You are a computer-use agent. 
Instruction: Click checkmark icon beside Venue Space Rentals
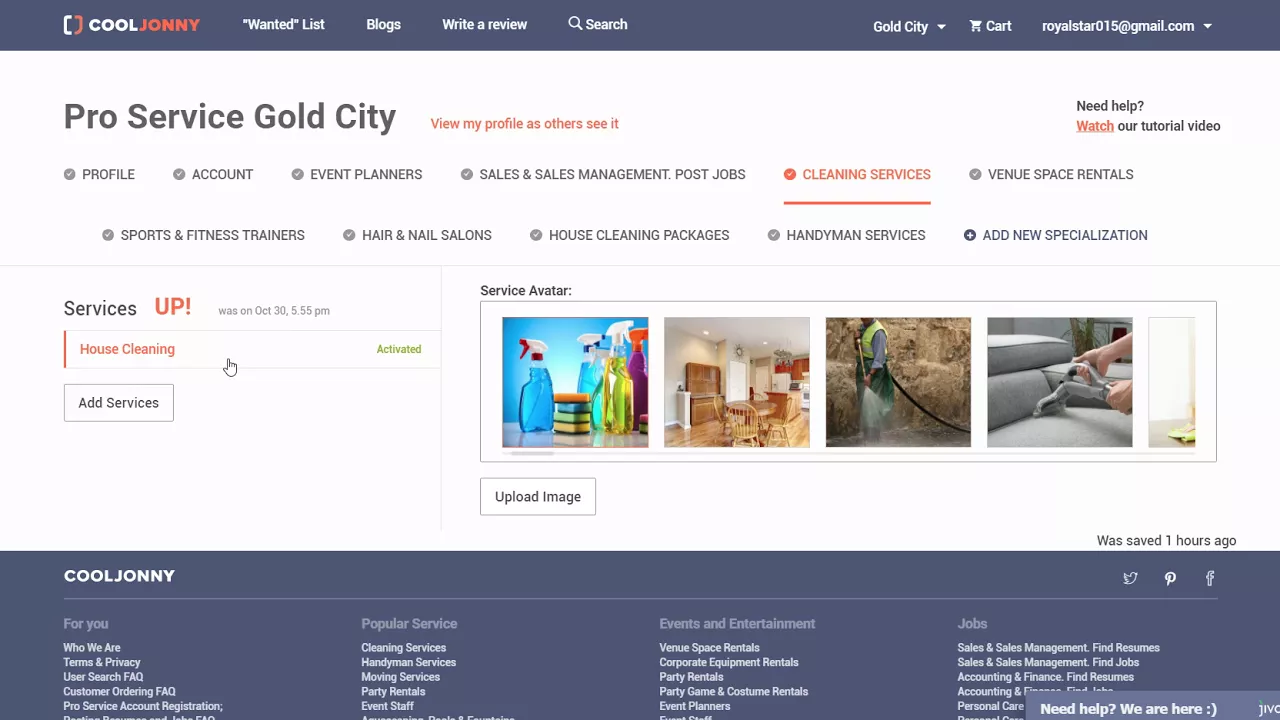click(975, 174)
